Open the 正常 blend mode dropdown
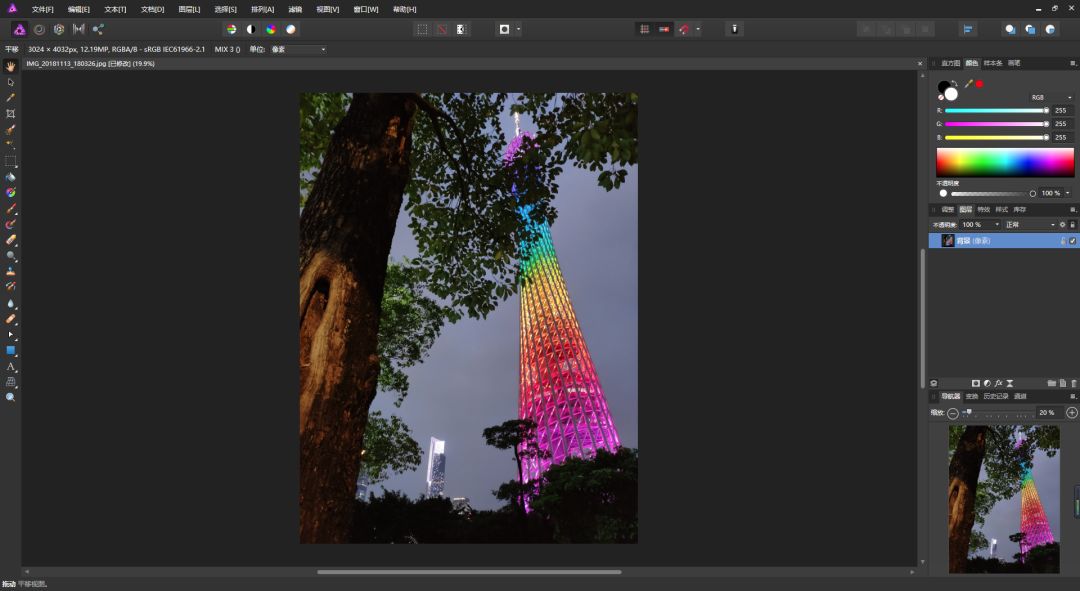 tap(1030, 224)
